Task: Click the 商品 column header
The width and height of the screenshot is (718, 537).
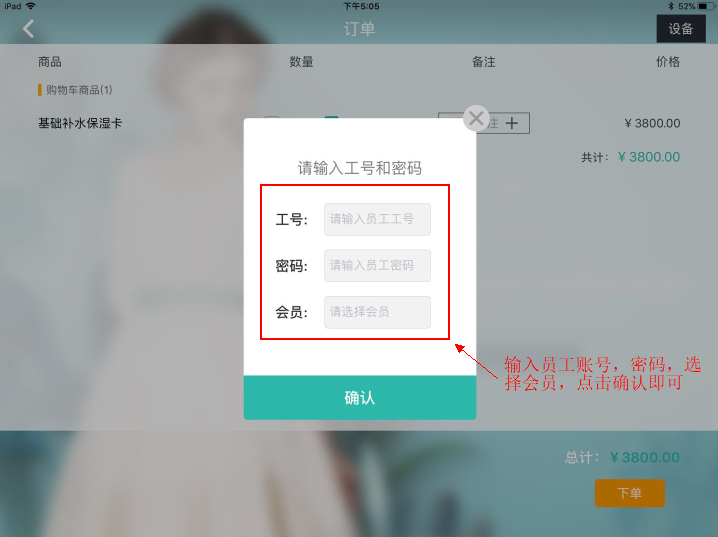Action: tap(50, 62)
